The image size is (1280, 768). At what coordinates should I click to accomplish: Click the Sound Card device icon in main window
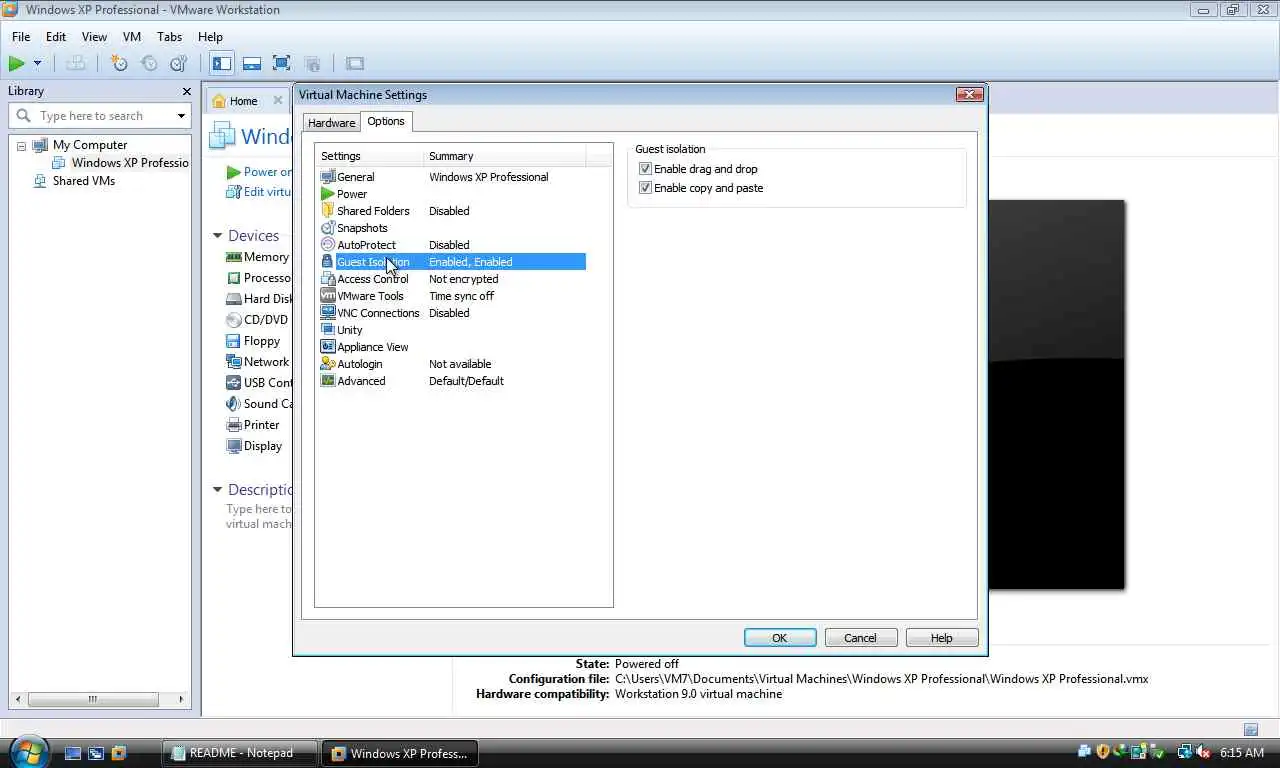(x=234, y=404)
